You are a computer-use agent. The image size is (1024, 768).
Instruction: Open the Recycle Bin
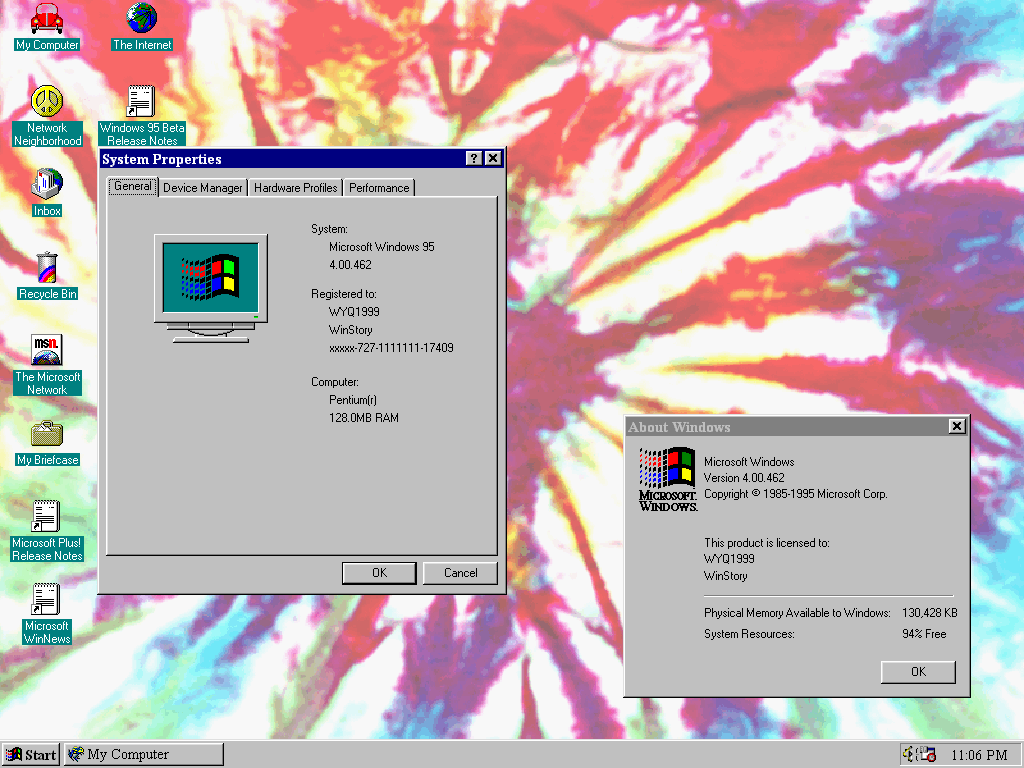click(47, 268)
